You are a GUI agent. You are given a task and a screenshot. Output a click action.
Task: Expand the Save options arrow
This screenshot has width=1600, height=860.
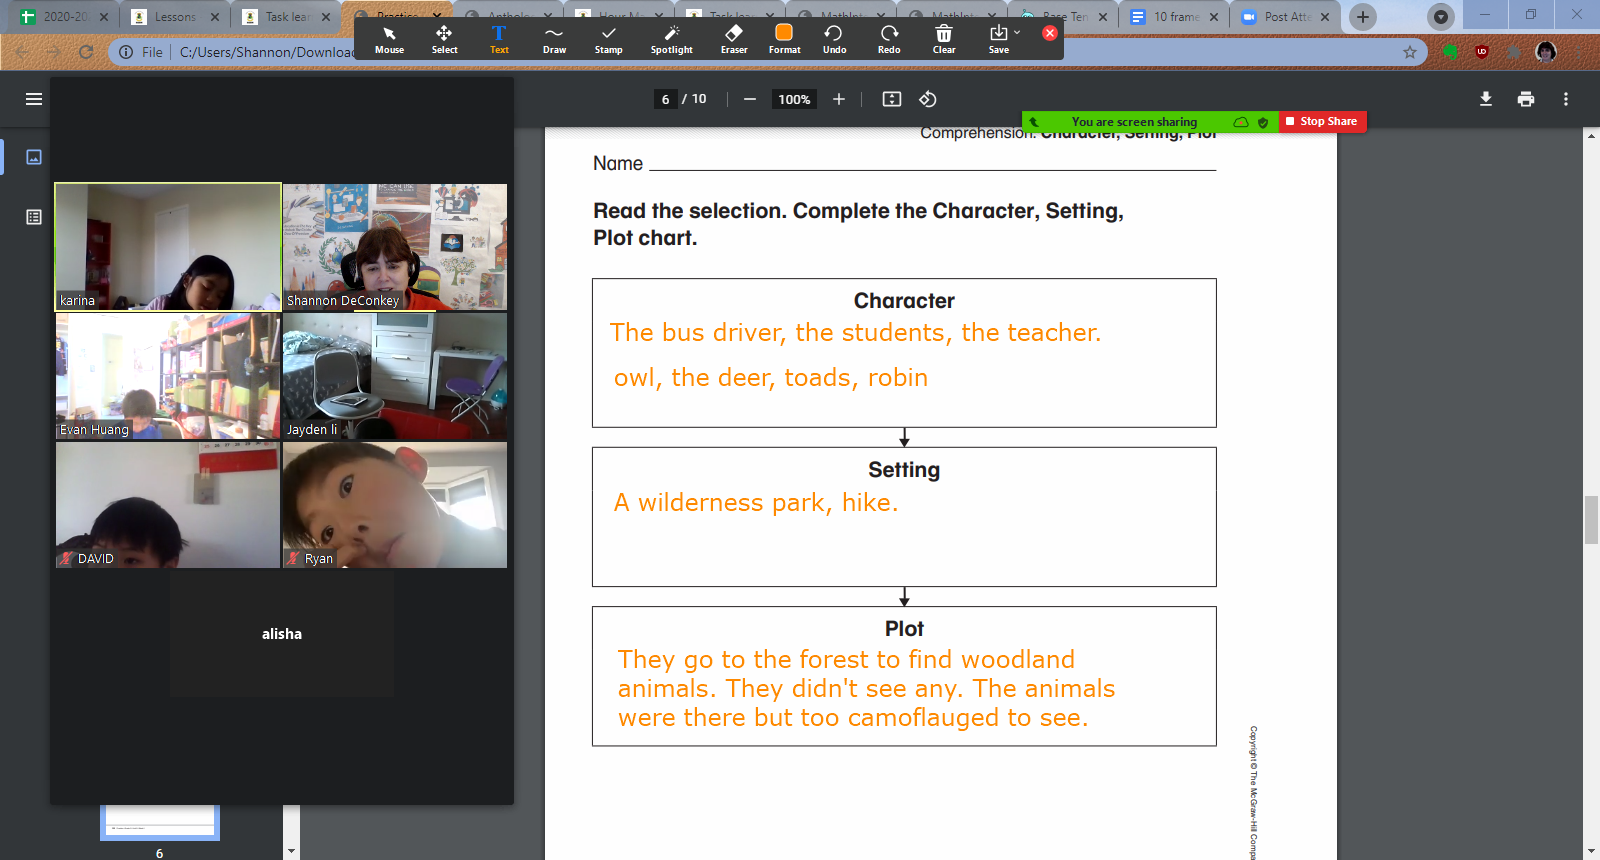[1018, 33]
